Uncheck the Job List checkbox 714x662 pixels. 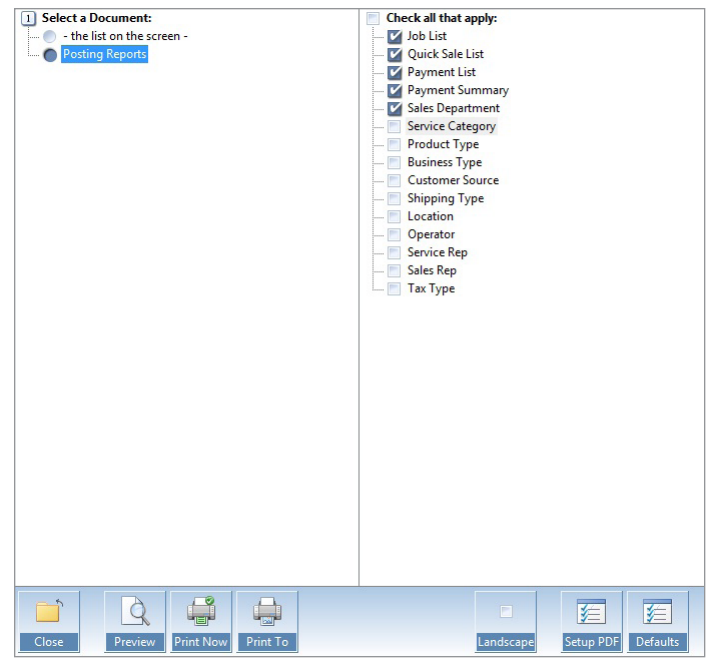pyautogui.click(x=394, y=36)
